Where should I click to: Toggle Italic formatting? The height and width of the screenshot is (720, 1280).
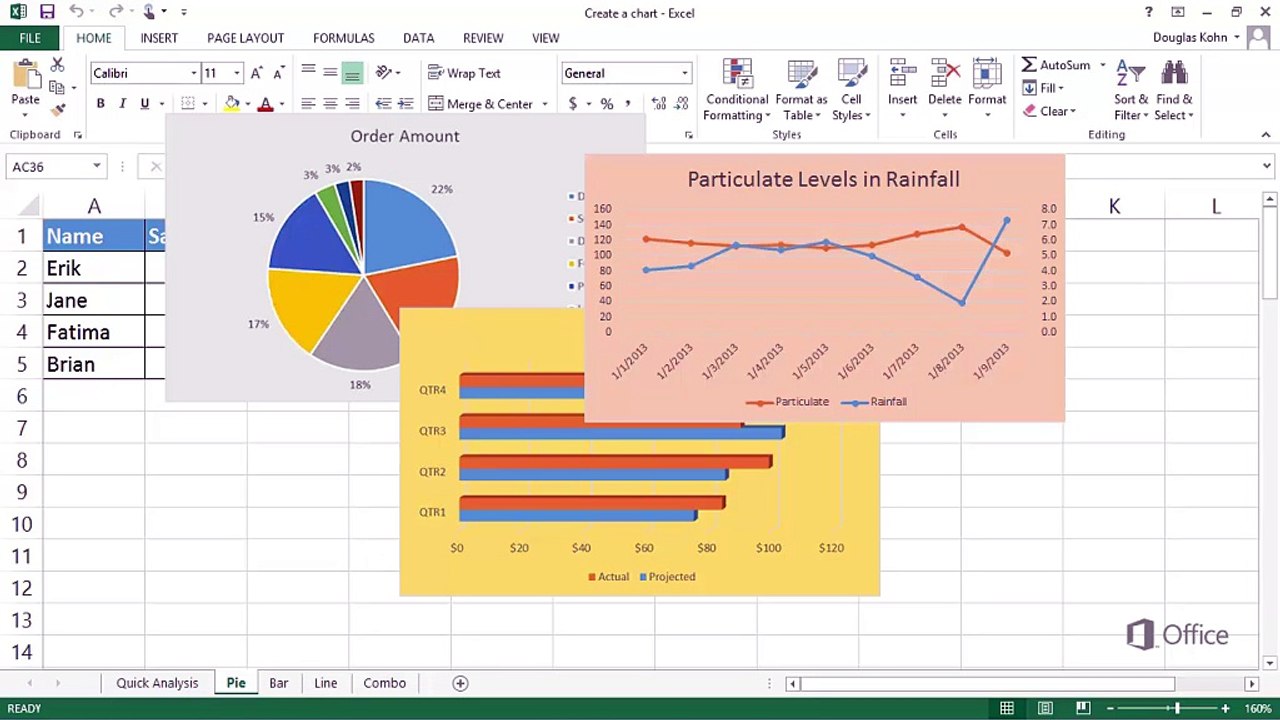click(122, 103)
